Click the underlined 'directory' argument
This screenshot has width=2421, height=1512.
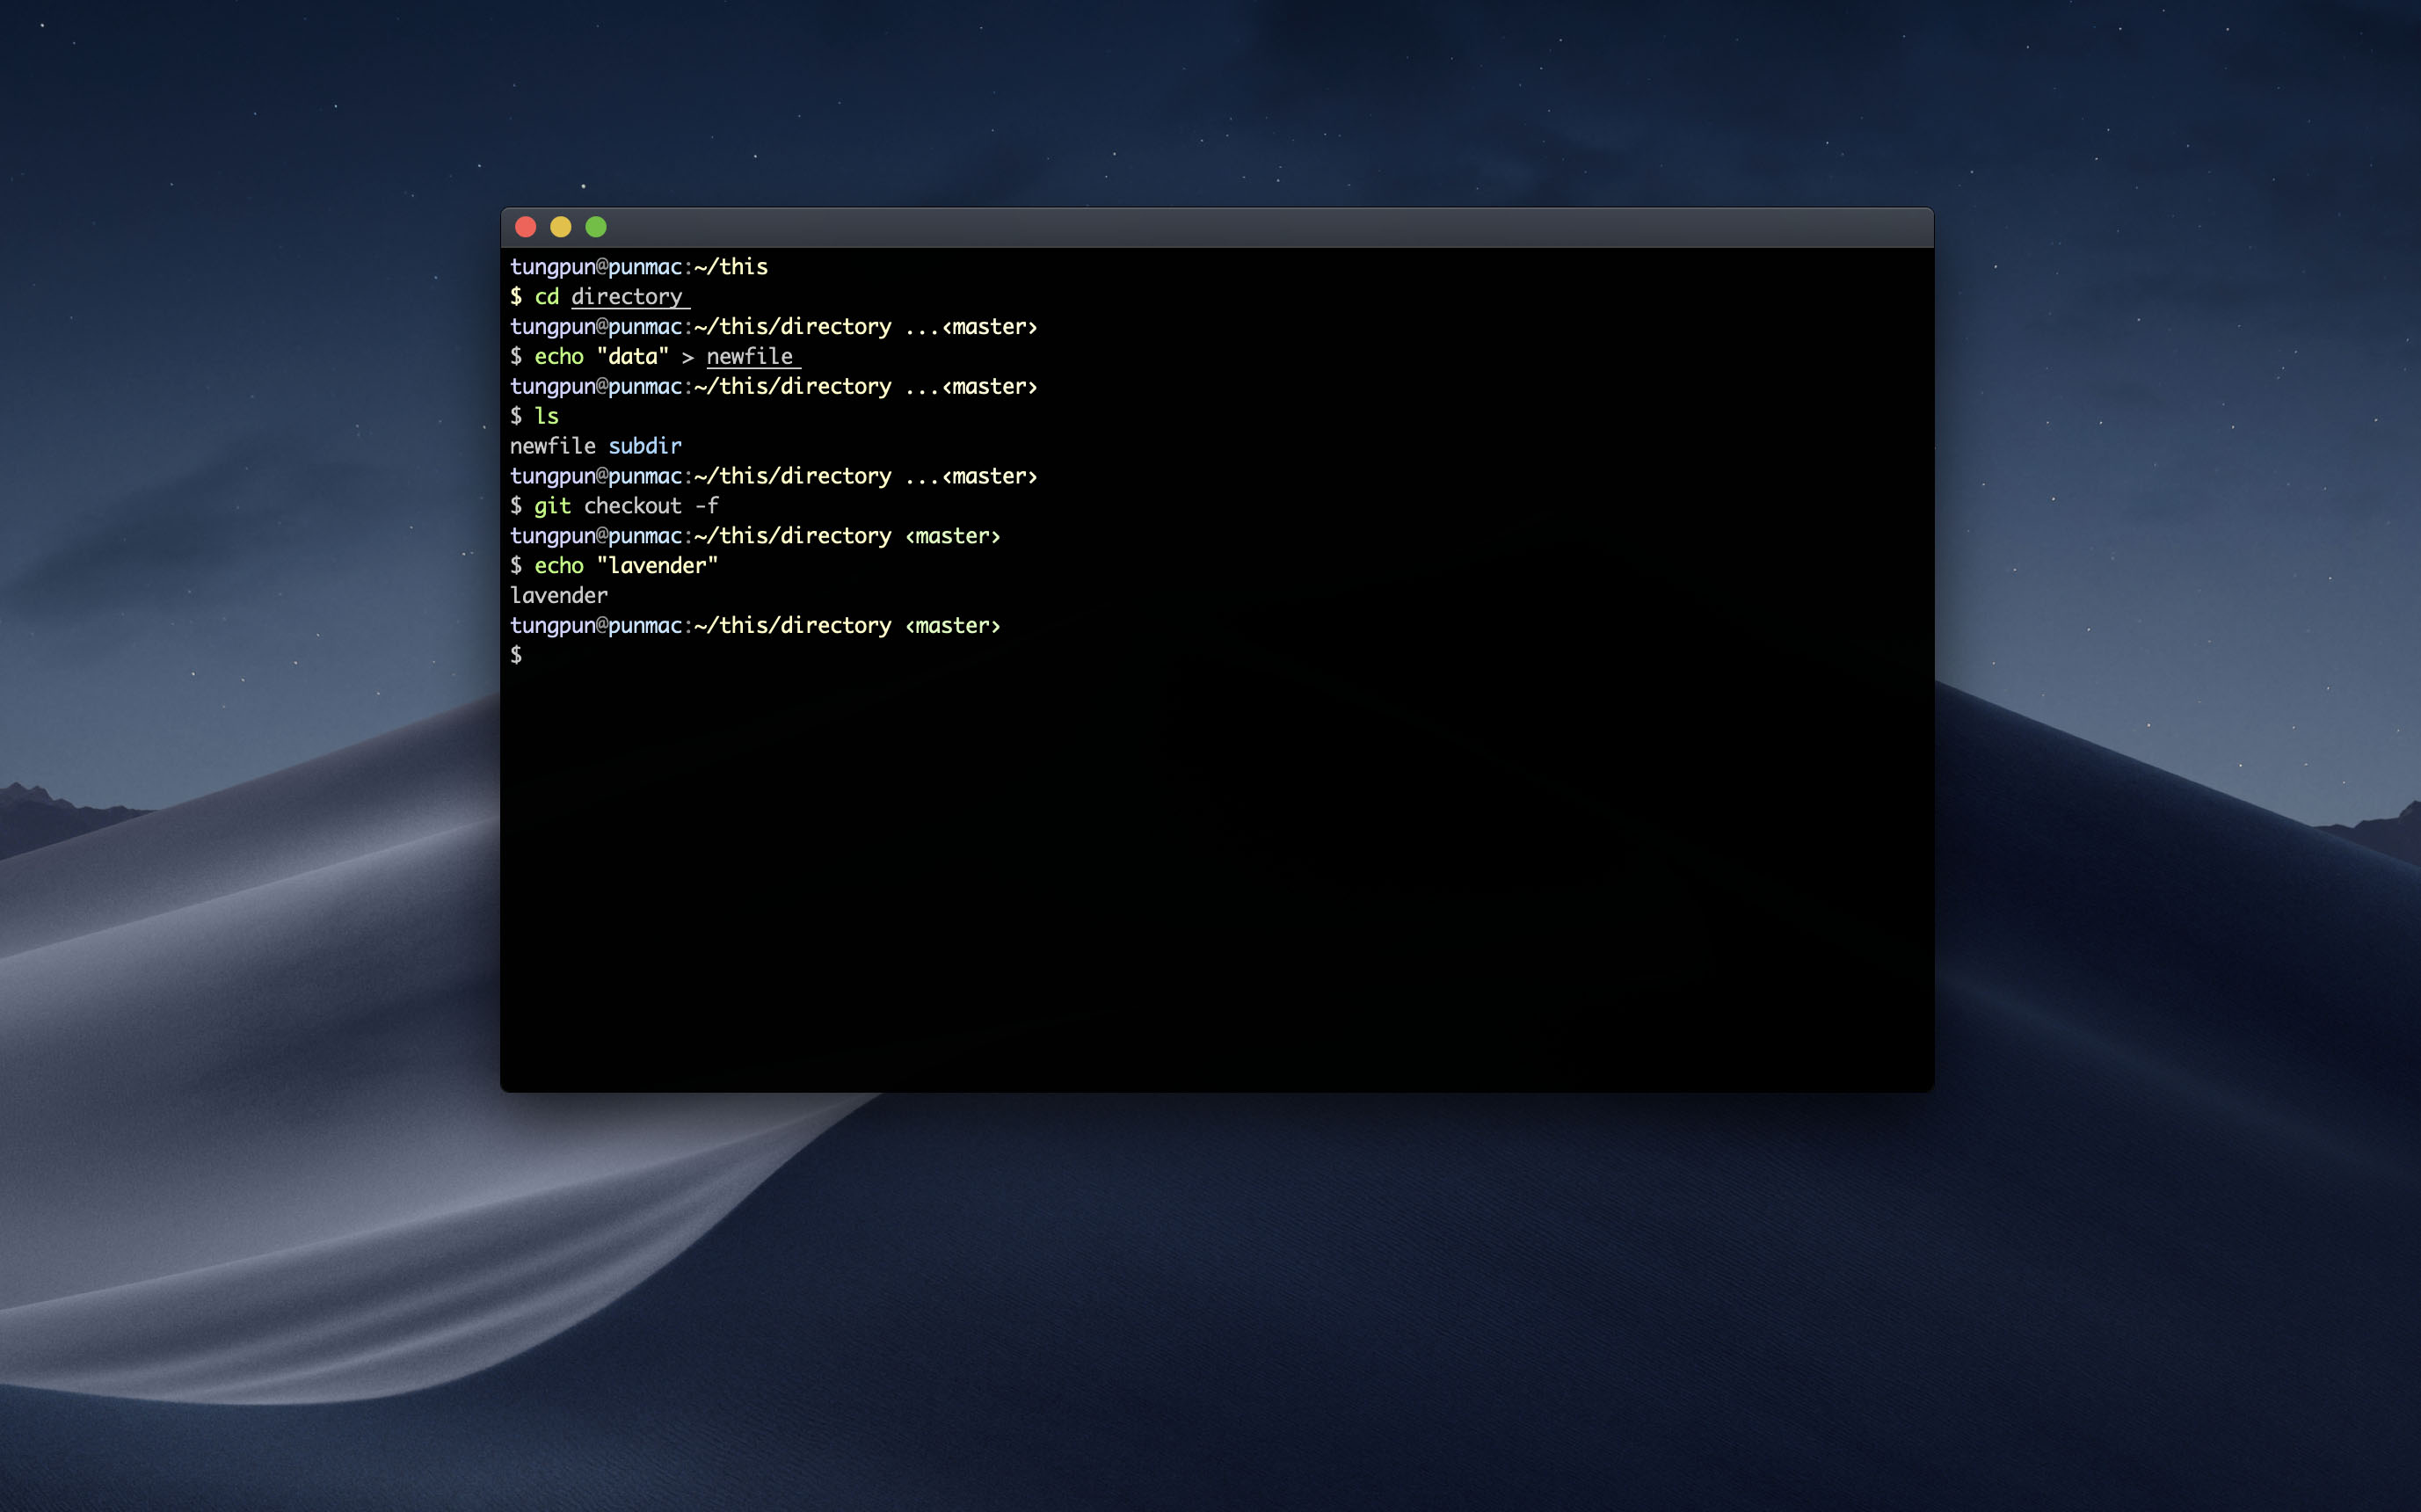(x=627, y=297)
